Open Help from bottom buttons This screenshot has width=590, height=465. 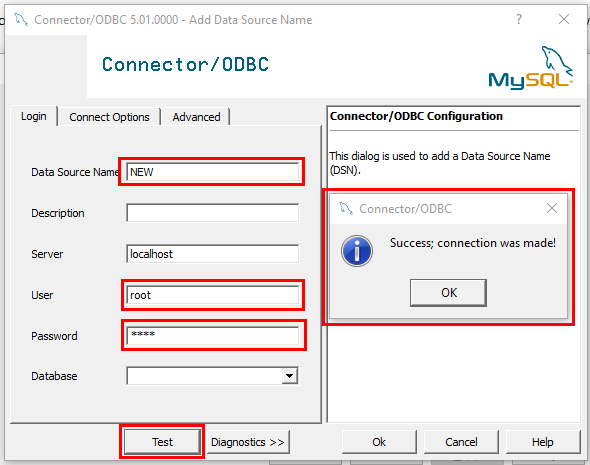point(543,442)
